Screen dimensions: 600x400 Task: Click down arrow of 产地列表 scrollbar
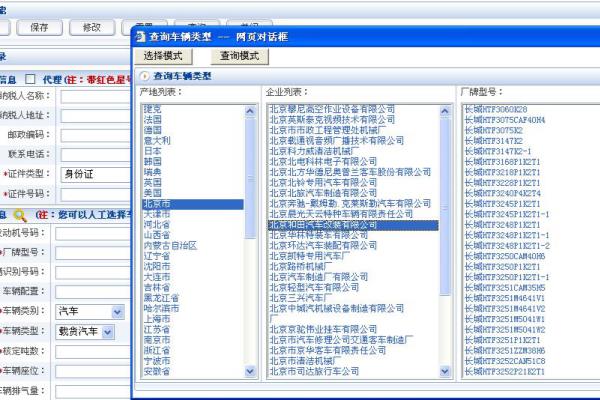[x=250, y=371]
